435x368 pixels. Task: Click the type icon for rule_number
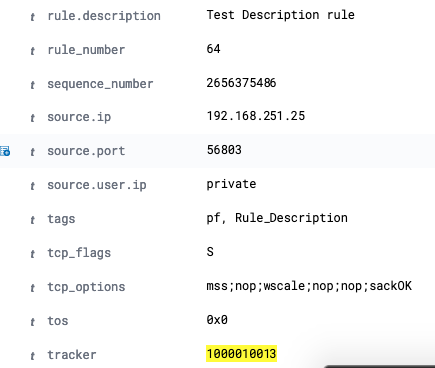click(x=32, y=51)
